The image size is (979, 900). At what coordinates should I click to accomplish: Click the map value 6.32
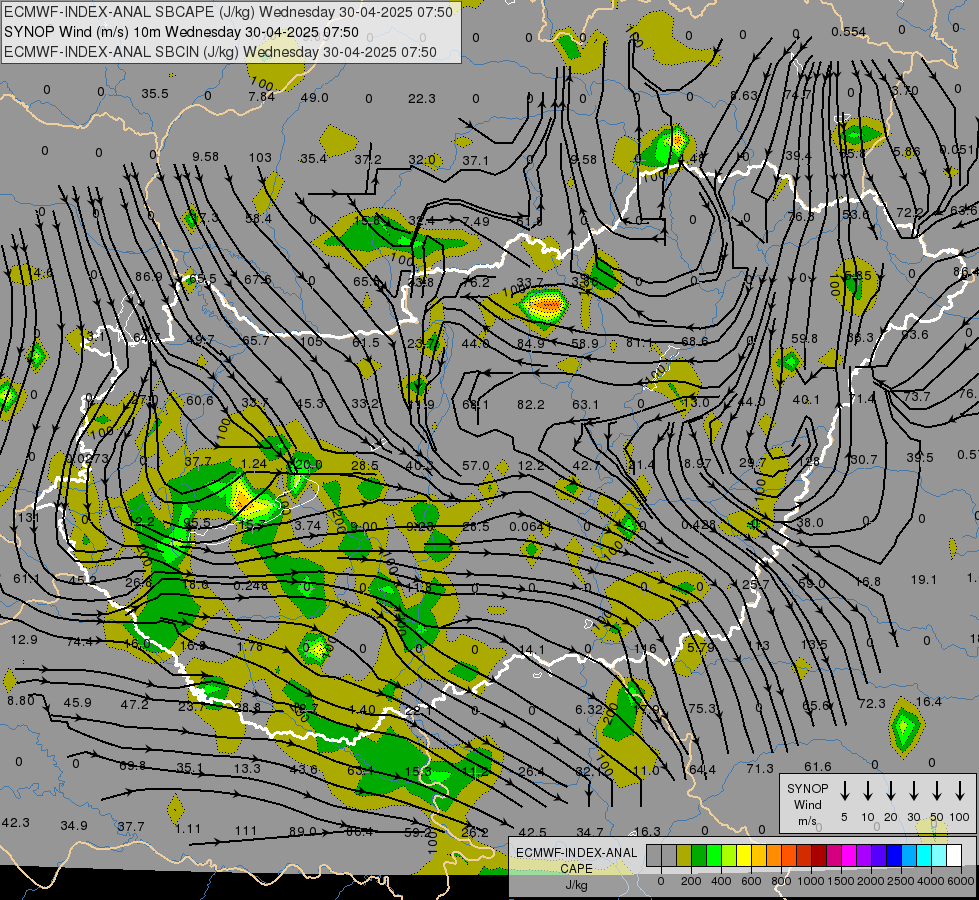point(589,710)
